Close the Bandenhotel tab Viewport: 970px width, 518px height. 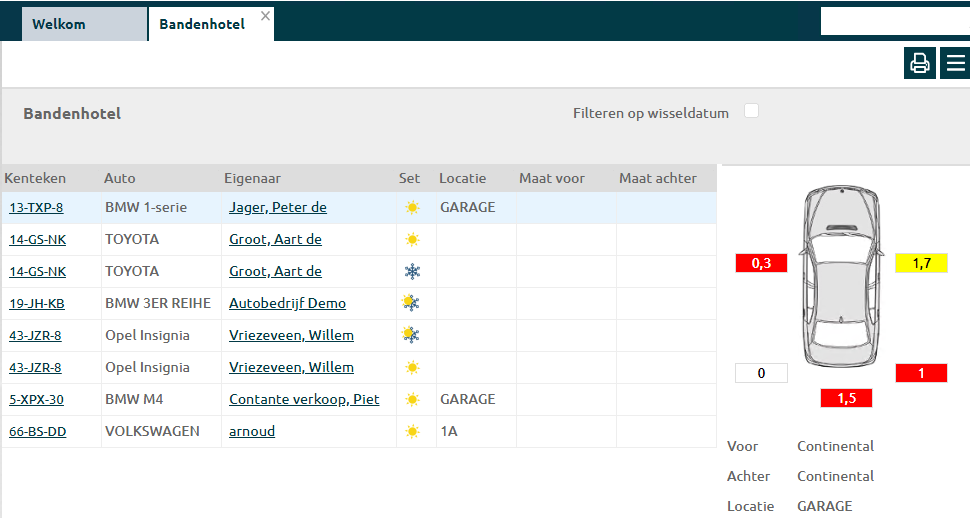point(265,16)
